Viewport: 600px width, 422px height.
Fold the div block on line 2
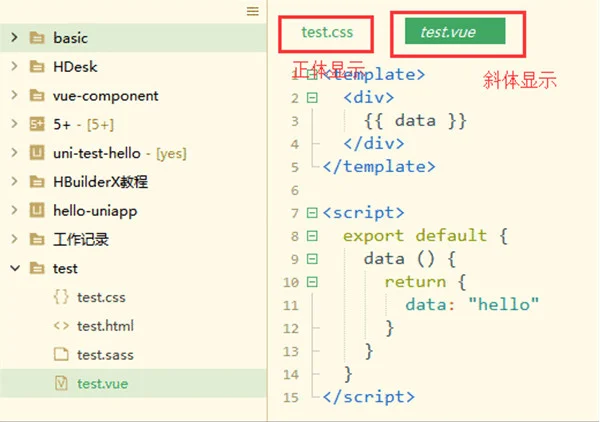tap(312, 98)
